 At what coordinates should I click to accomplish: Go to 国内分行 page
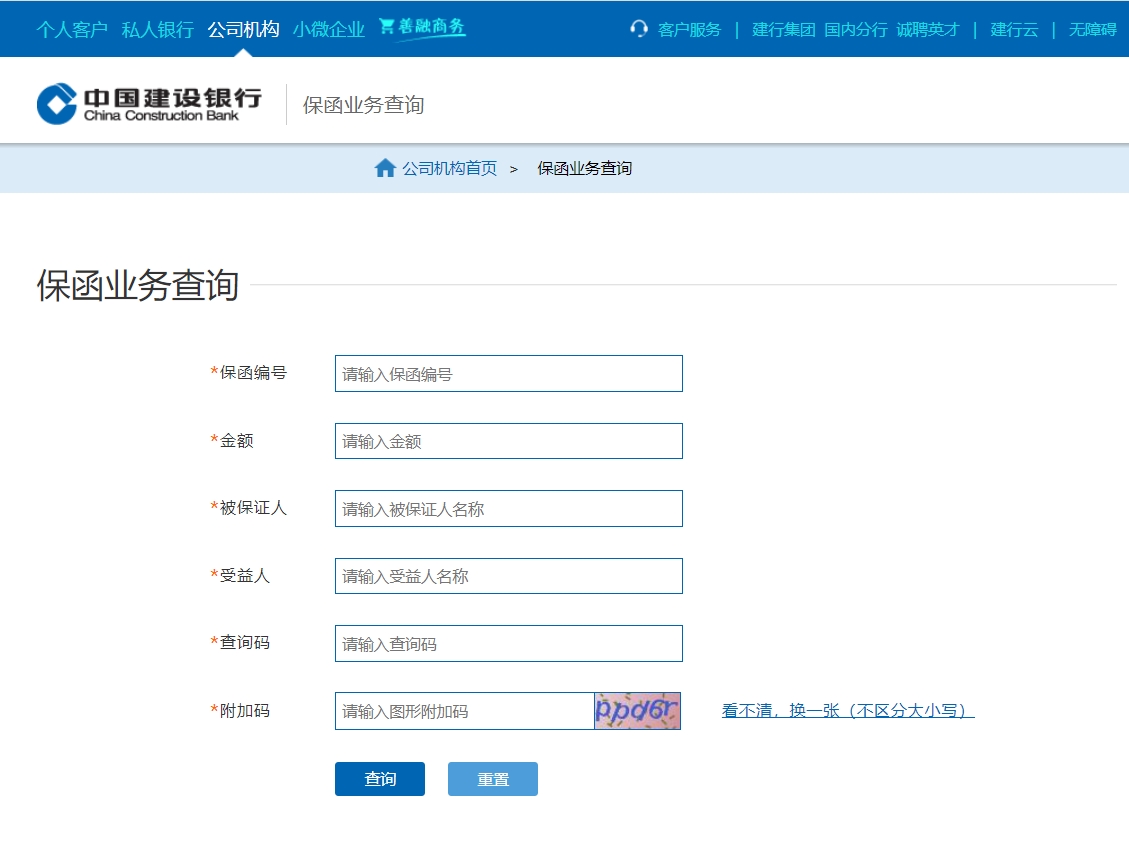click(x=855, y=29)
